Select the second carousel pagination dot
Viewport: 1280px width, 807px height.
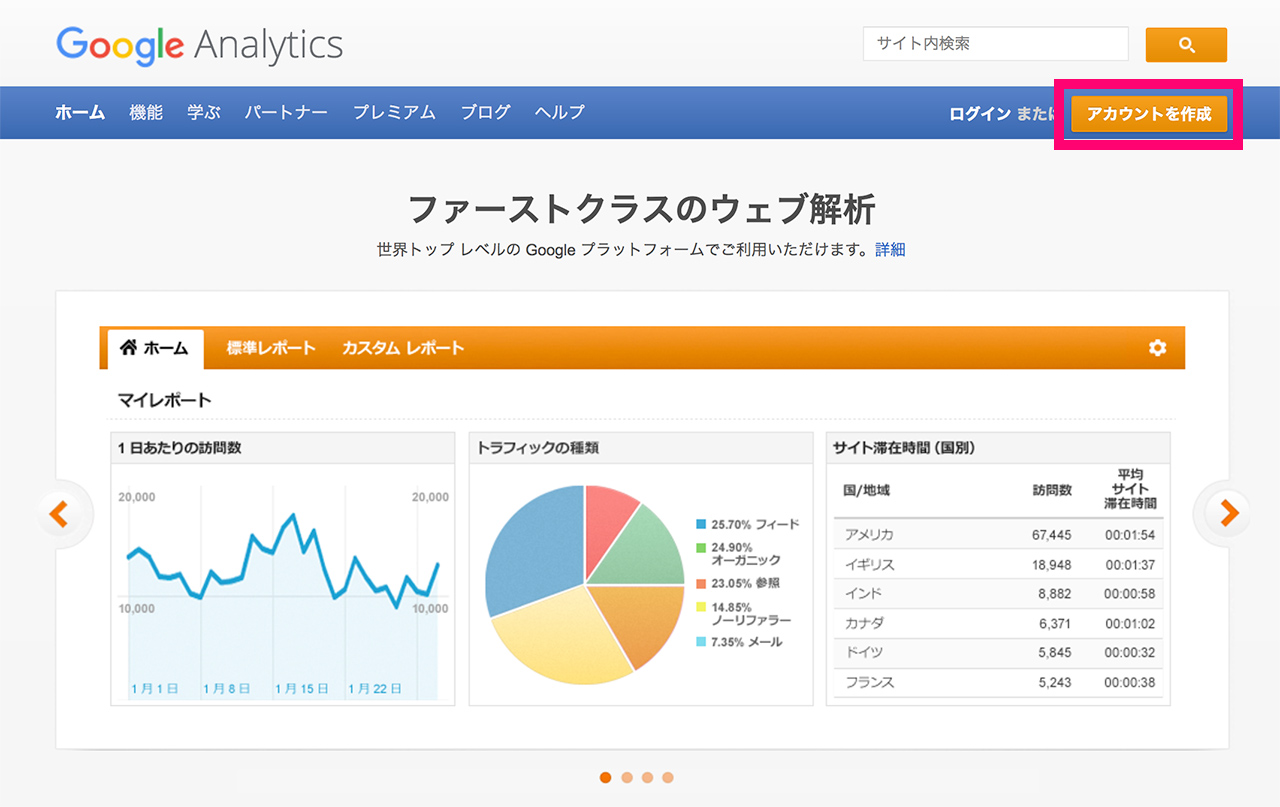627,777
